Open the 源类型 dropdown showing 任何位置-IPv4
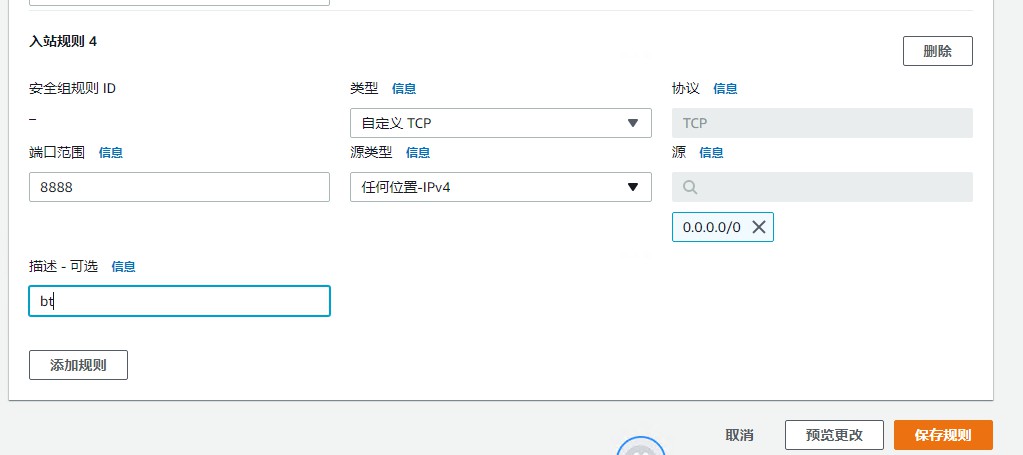 (500, 187)
